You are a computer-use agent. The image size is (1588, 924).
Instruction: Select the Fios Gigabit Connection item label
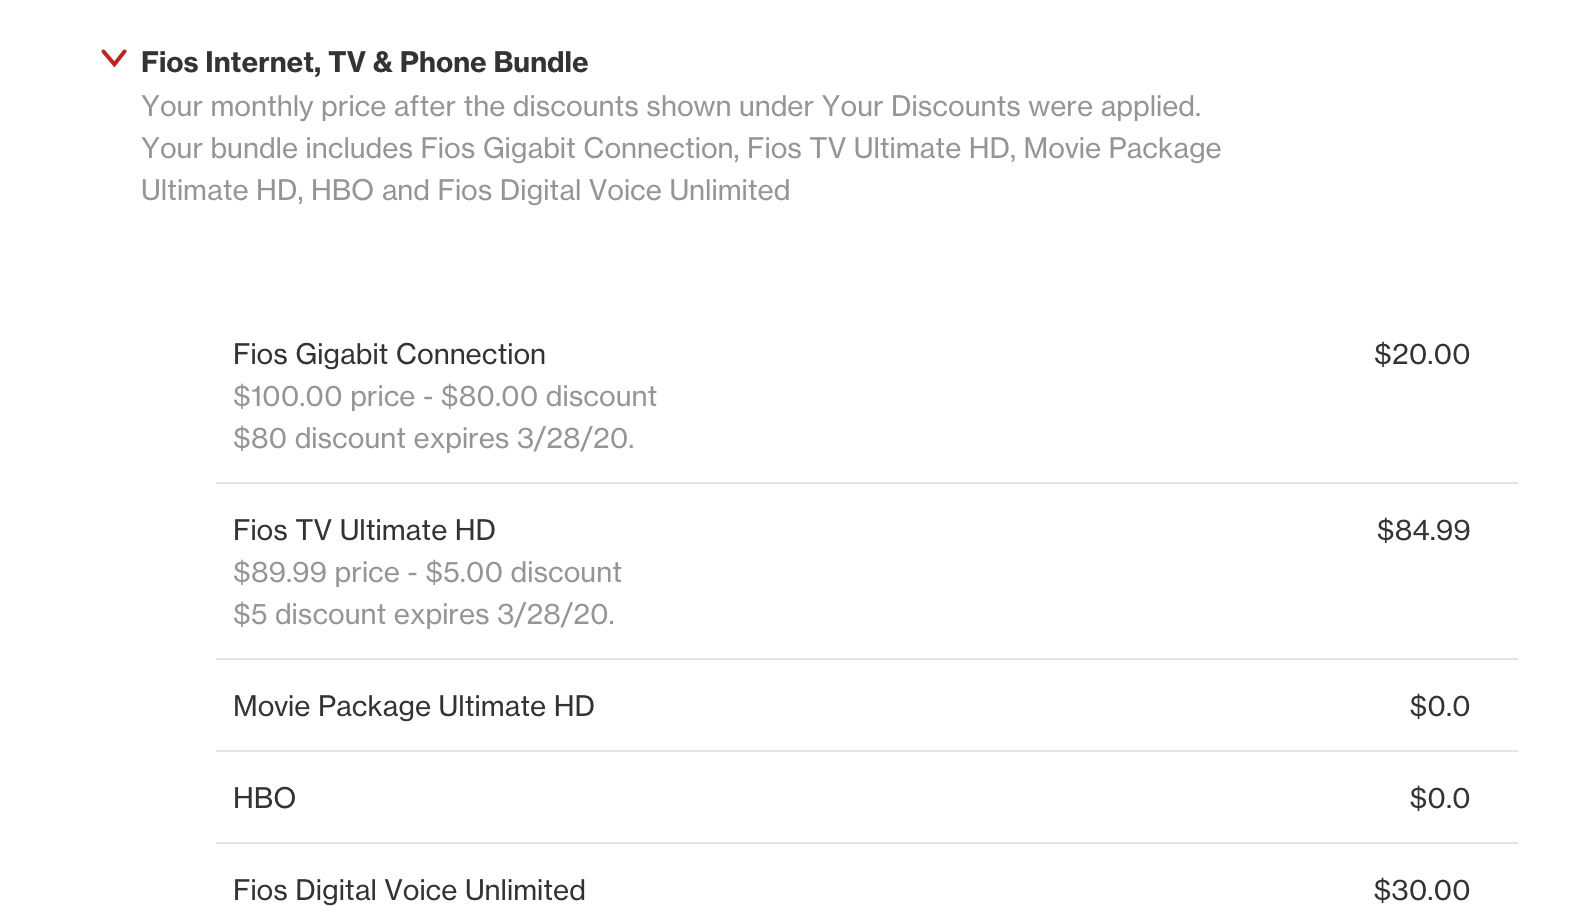click(x=389, y=354)
